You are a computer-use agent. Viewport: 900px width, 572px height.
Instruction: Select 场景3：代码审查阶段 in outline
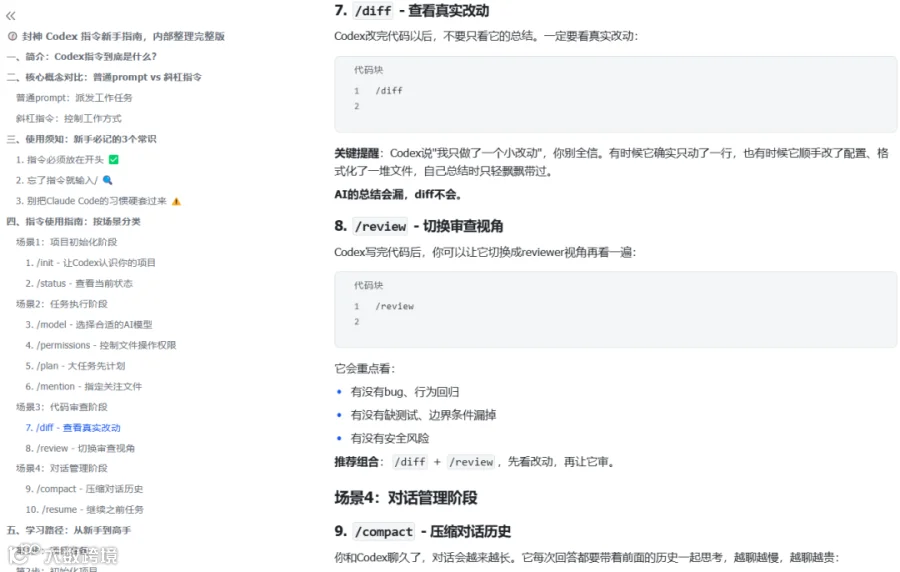62,407
